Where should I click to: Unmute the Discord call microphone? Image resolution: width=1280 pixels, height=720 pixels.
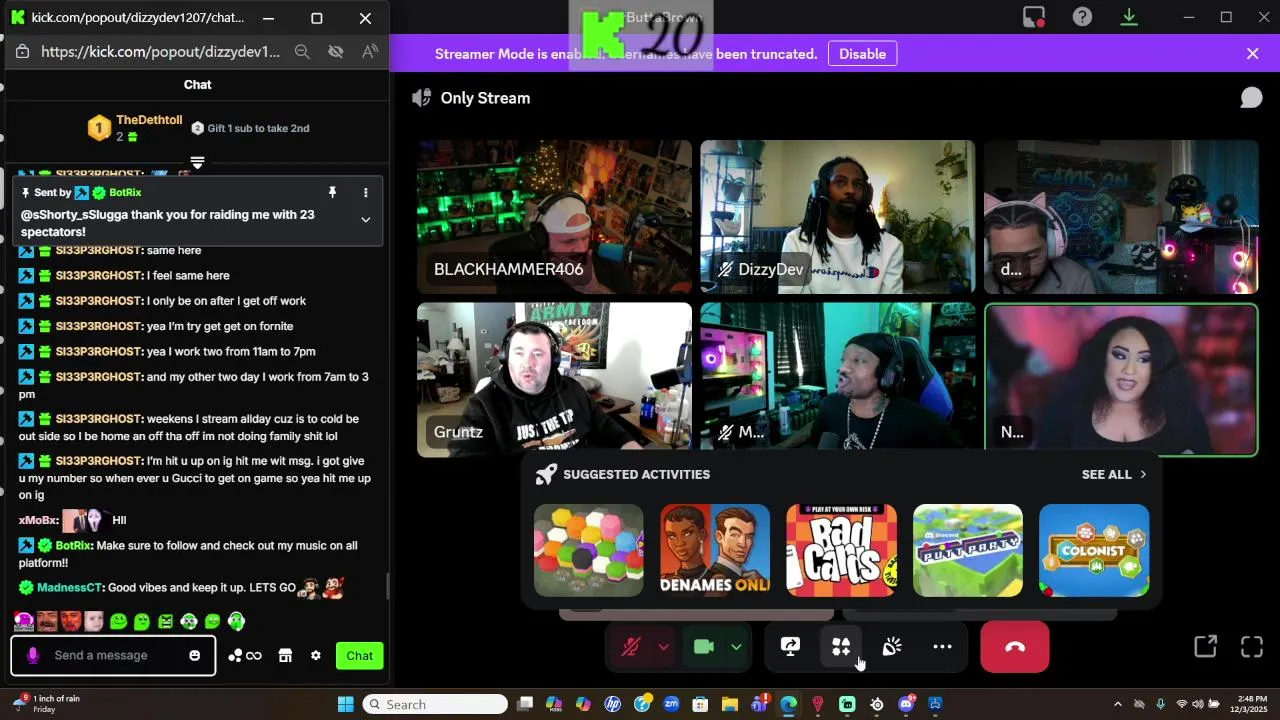pyautogui.click(x=630, y=647)
